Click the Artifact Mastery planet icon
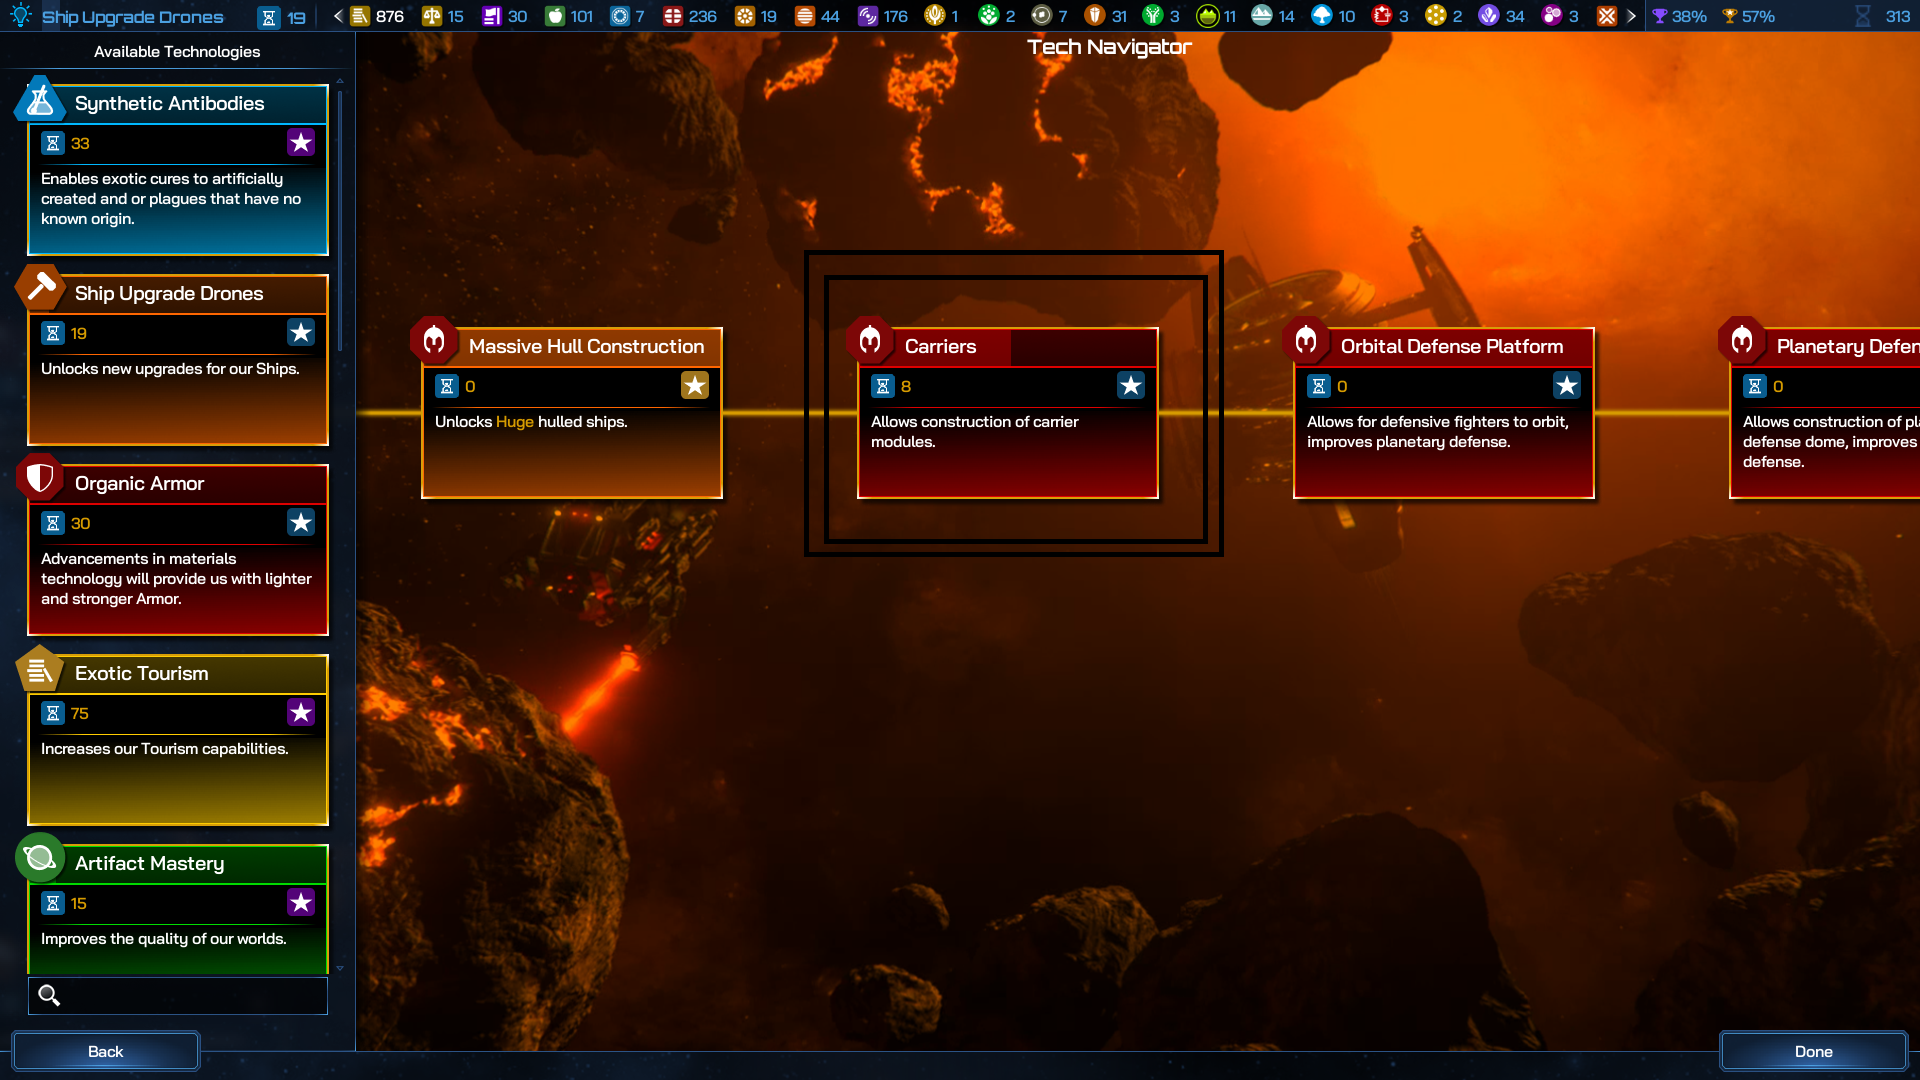The height and width of the screenshot is (1080, 1920). click(x=40, y=858)
